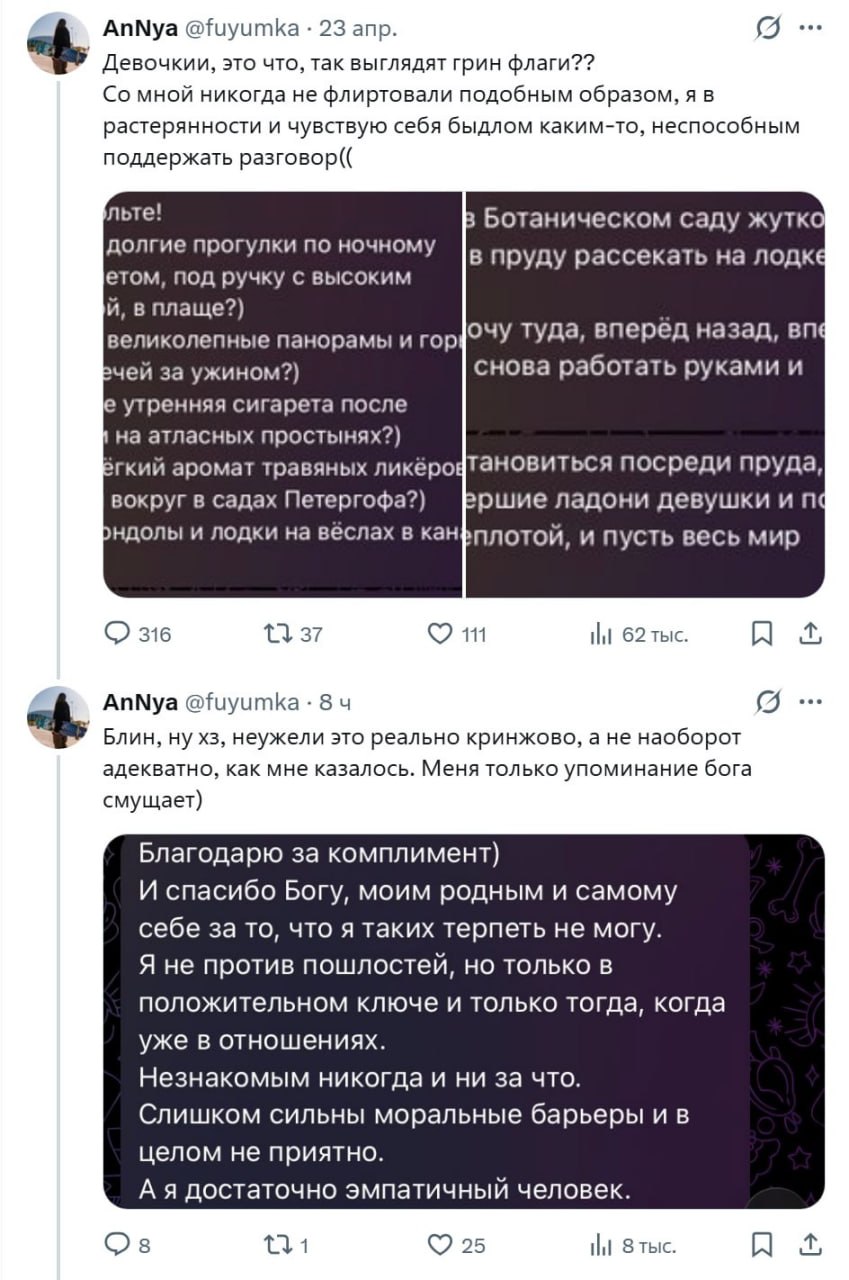Repost the second tweet with 1 repost
The height and width of the screenshot is (1280, 849).
pyautogui.click(x=275, y=1245)
